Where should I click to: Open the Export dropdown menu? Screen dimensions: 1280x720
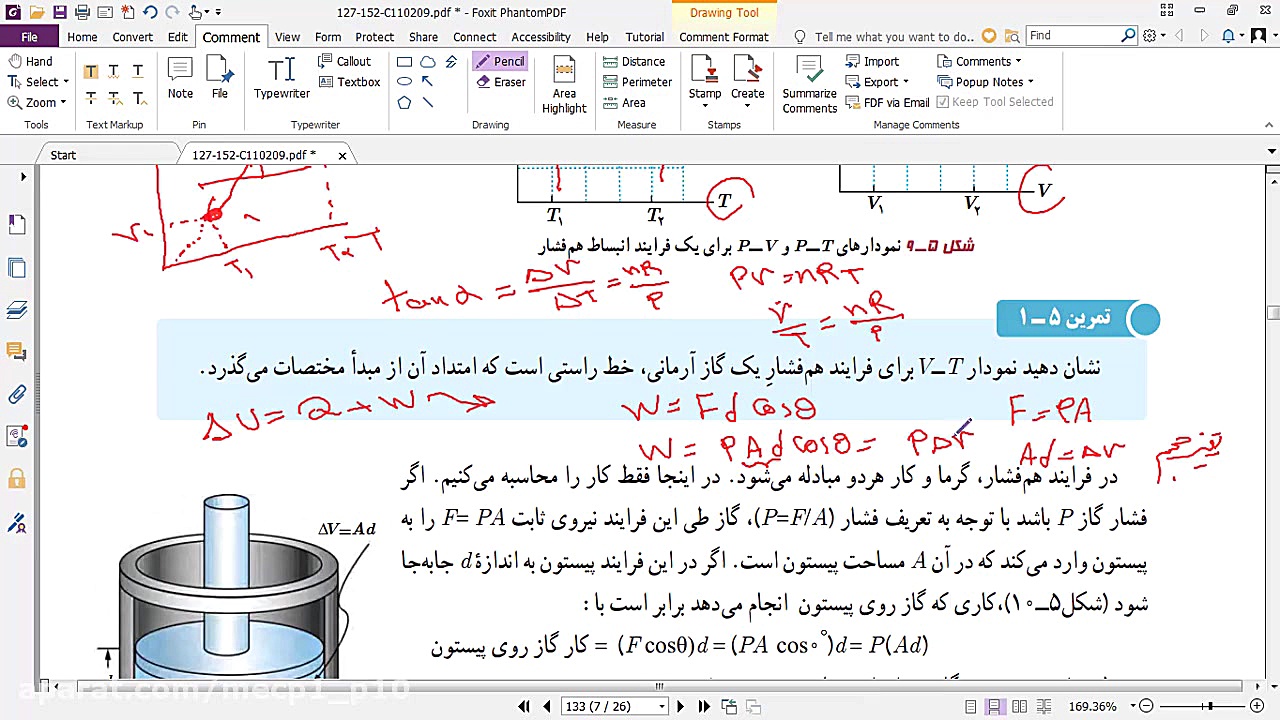[883, 82]
